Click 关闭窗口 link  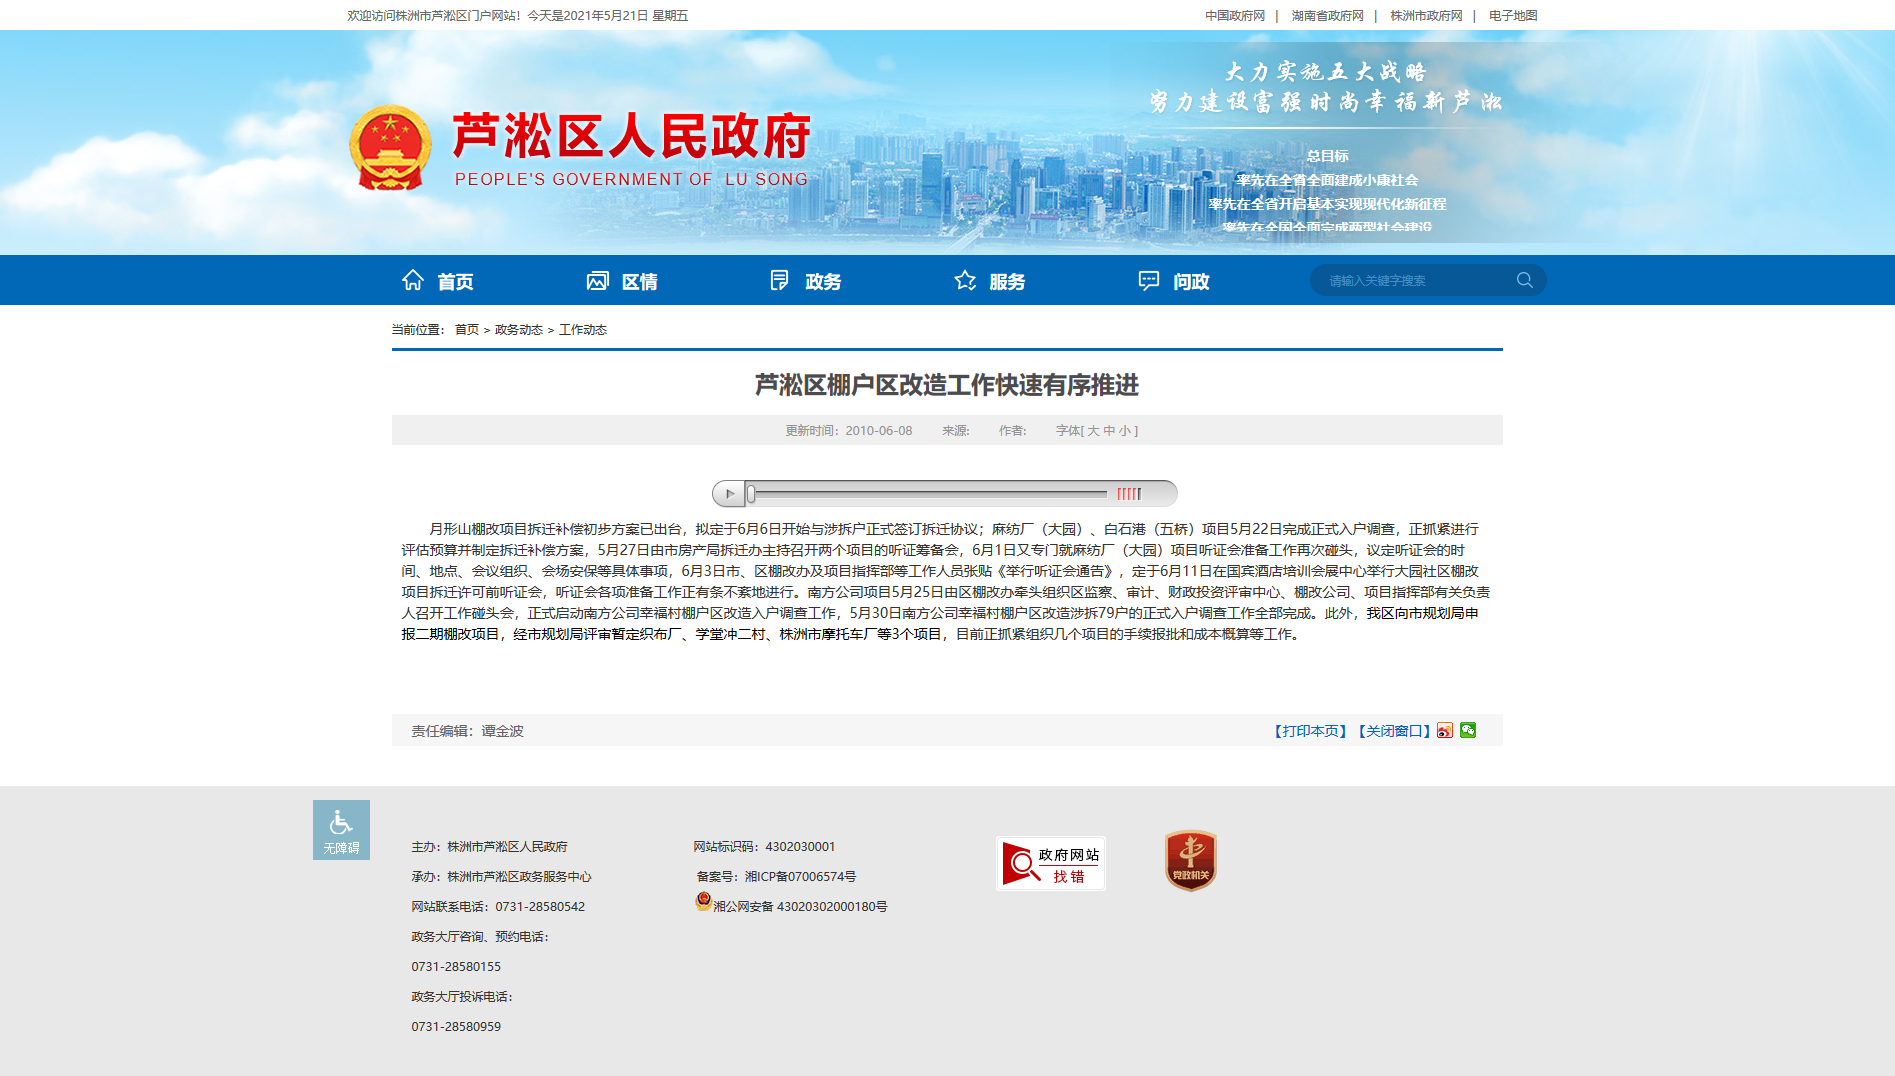point(1394,731)
